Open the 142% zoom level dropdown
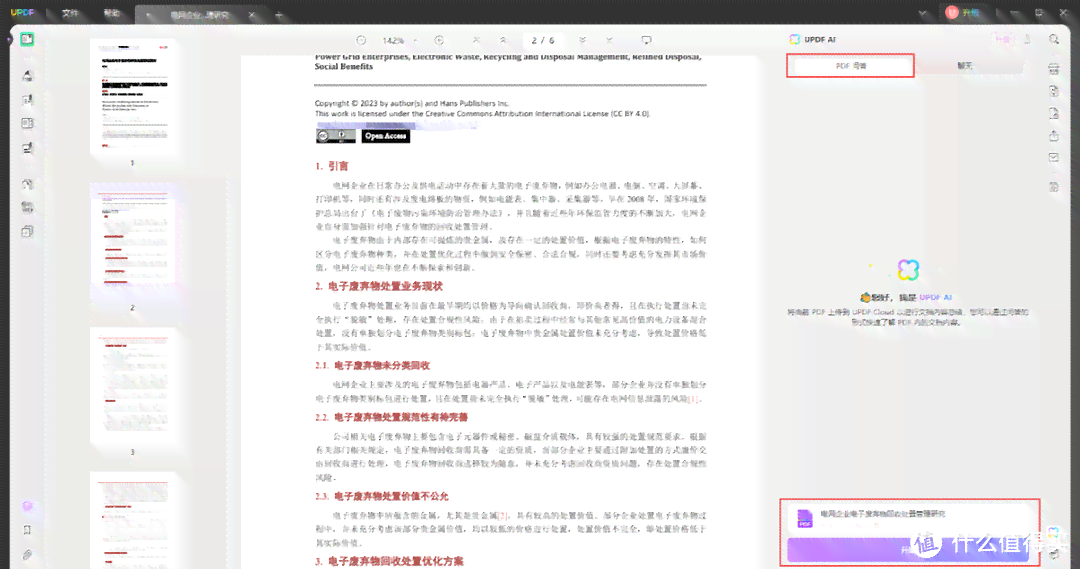This screenshot has width=1080, height=569. (x=400, y=41)
